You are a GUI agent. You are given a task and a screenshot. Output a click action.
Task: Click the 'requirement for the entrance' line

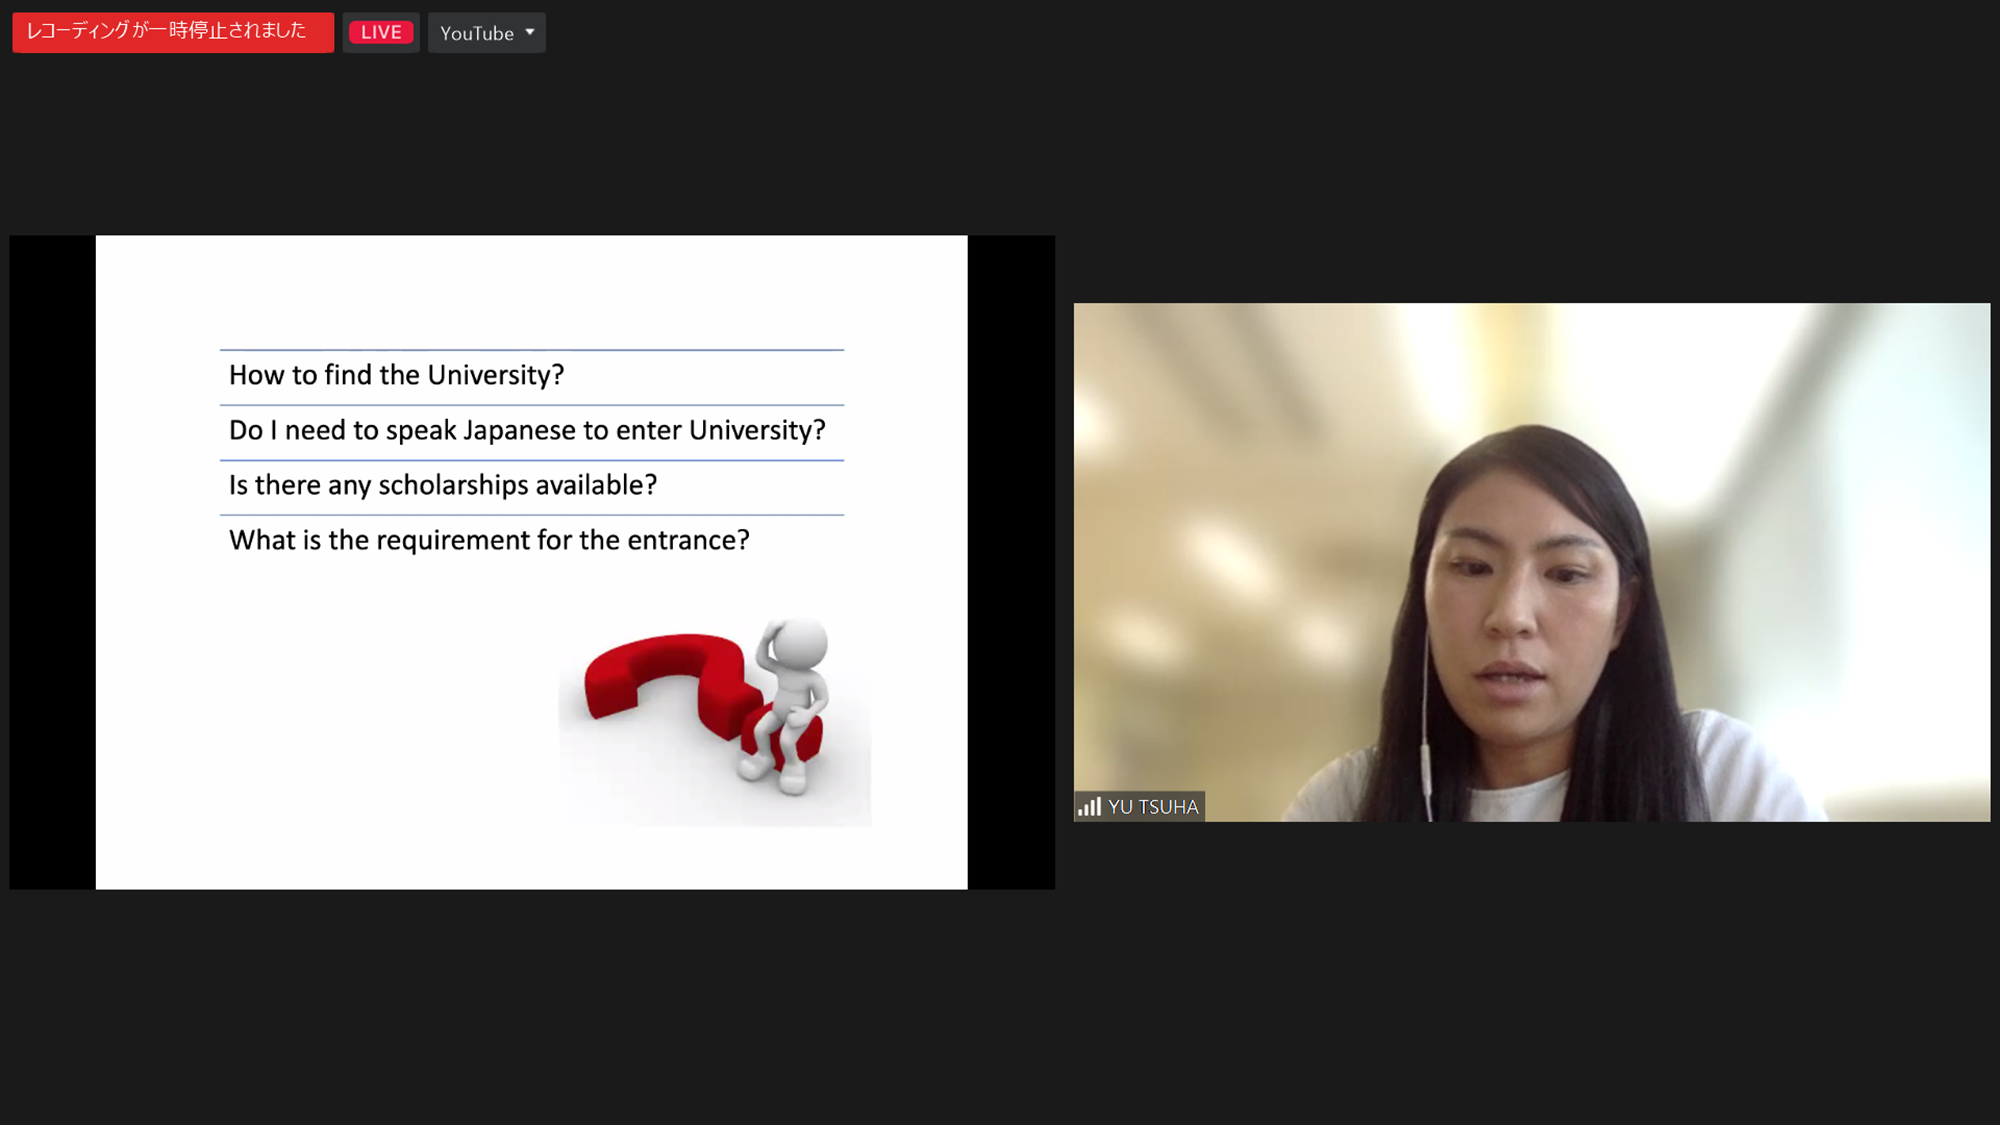(x=488, y=540)
